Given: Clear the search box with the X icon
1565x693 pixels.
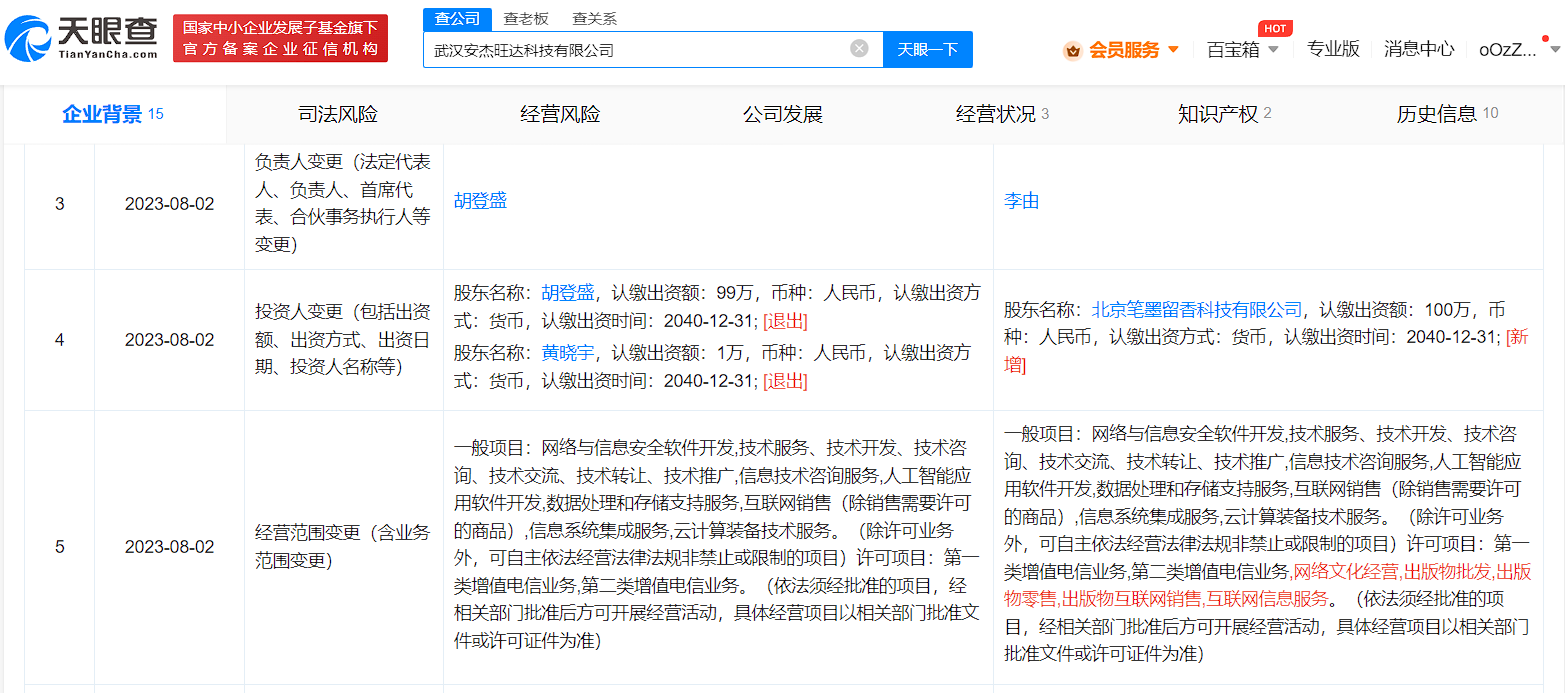Looking at the screenshot, I should (x=859, y=48).
